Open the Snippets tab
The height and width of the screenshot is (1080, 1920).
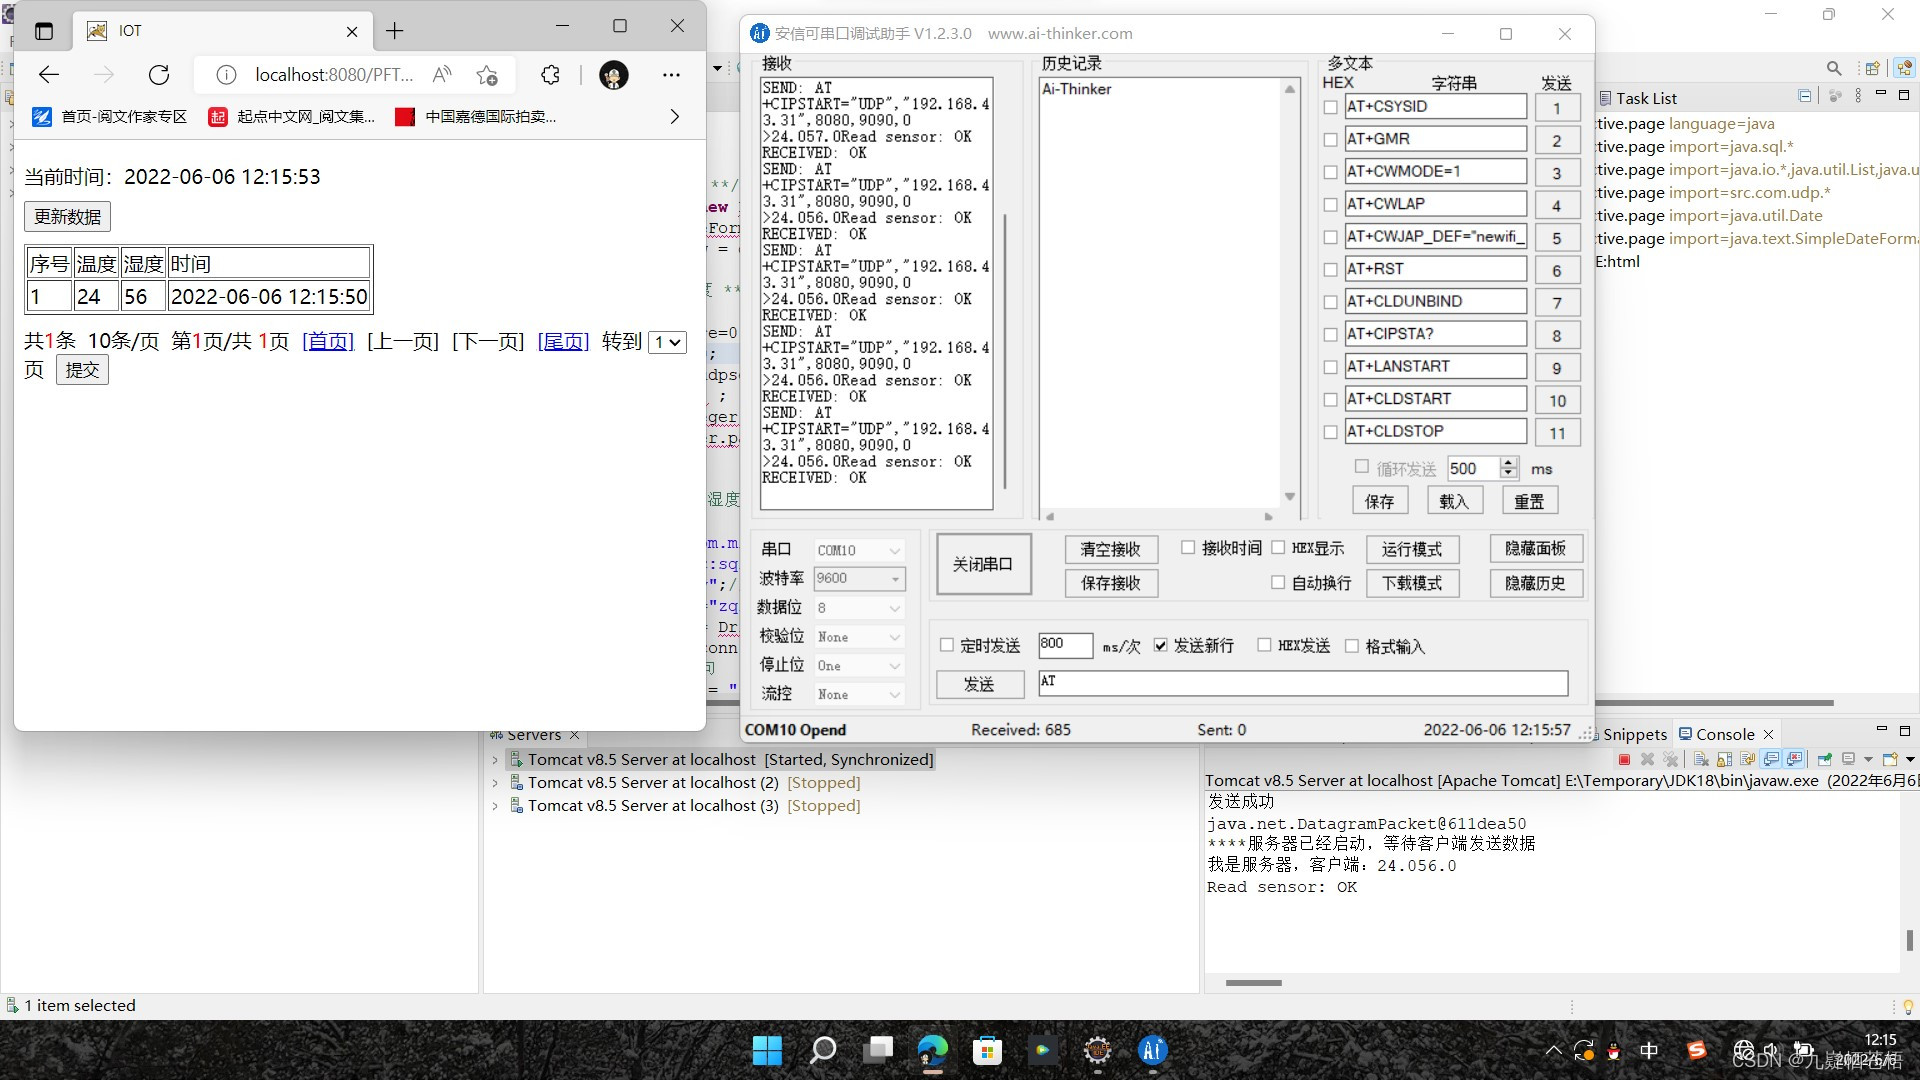[1634, 734]
